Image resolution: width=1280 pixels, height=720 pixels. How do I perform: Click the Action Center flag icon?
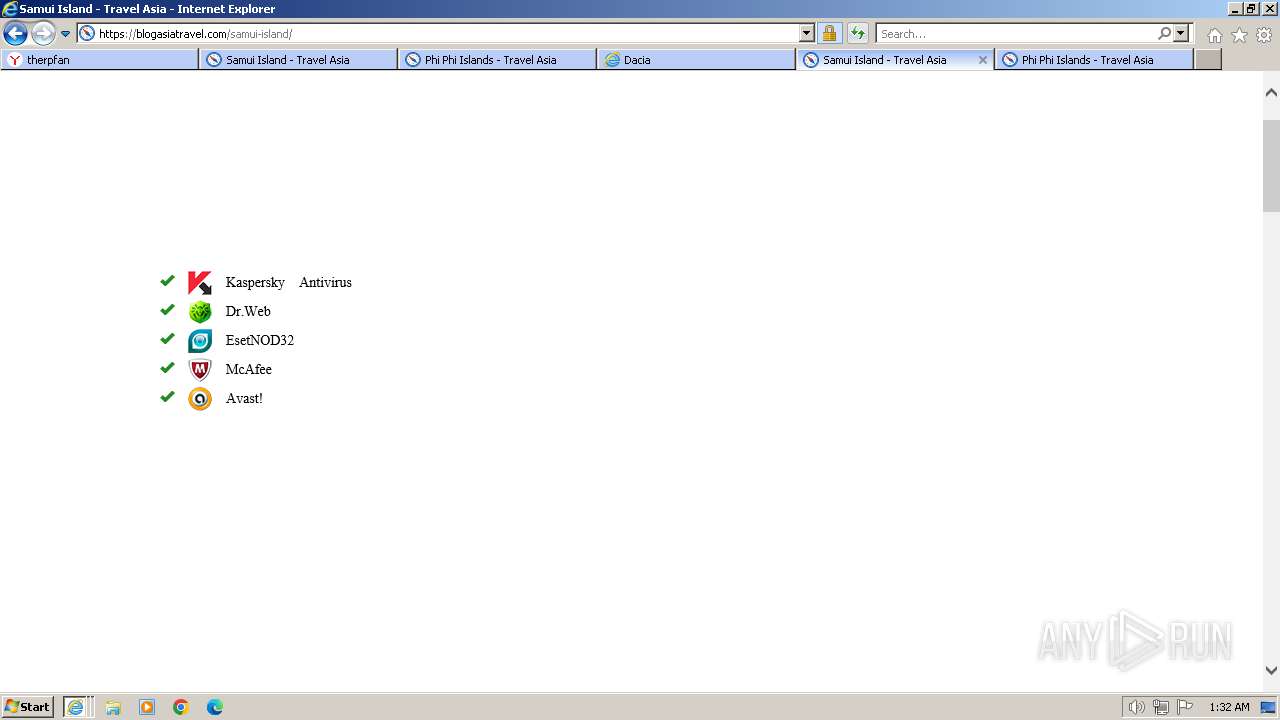coord(1185,707)
